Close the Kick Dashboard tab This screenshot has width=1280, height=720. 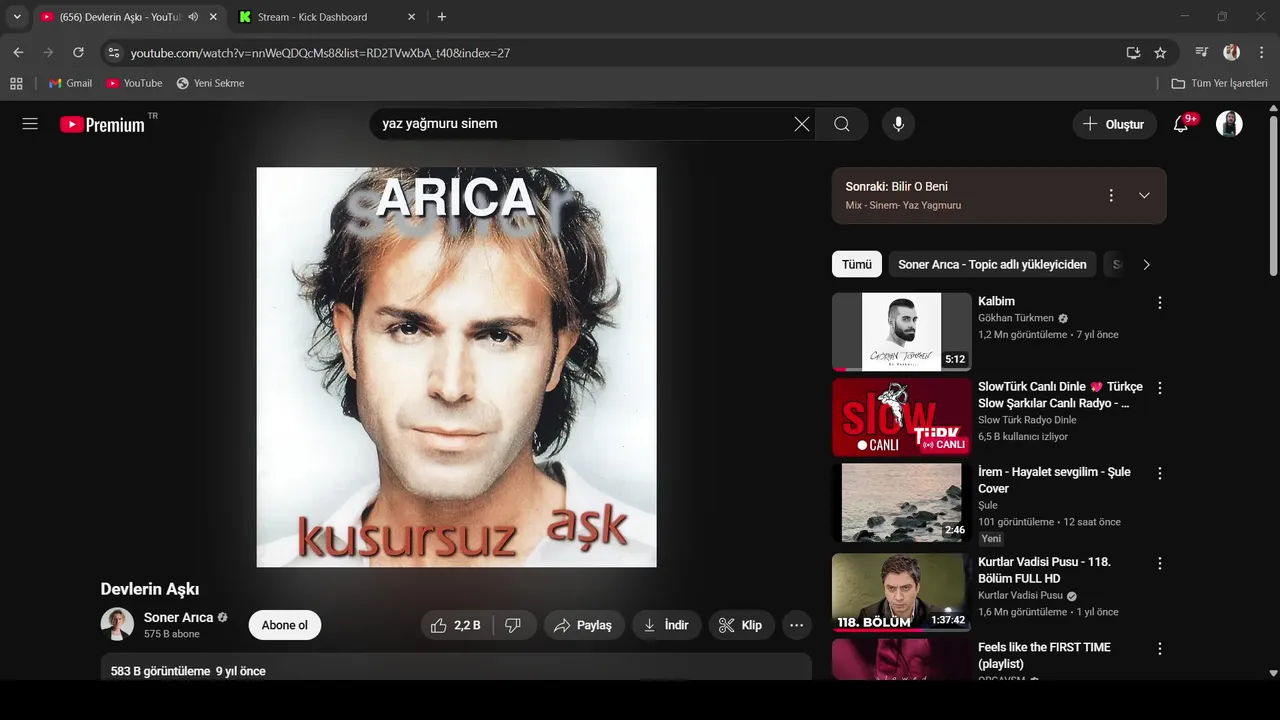tap(412, 17)
